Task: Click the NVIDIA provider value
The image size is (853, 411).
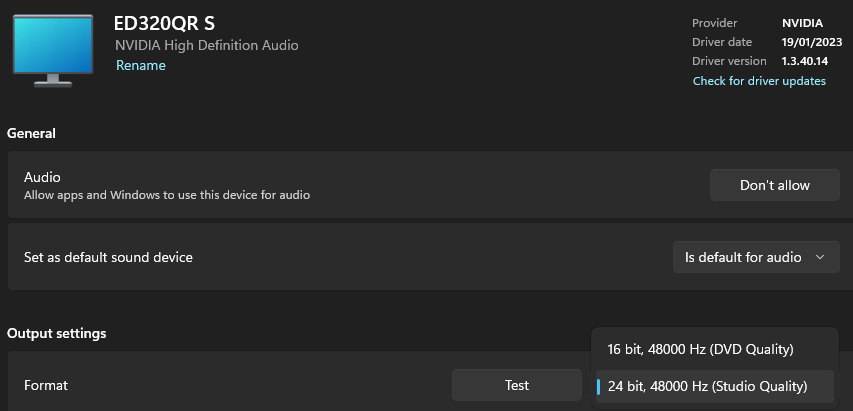Action: [802, 23]
